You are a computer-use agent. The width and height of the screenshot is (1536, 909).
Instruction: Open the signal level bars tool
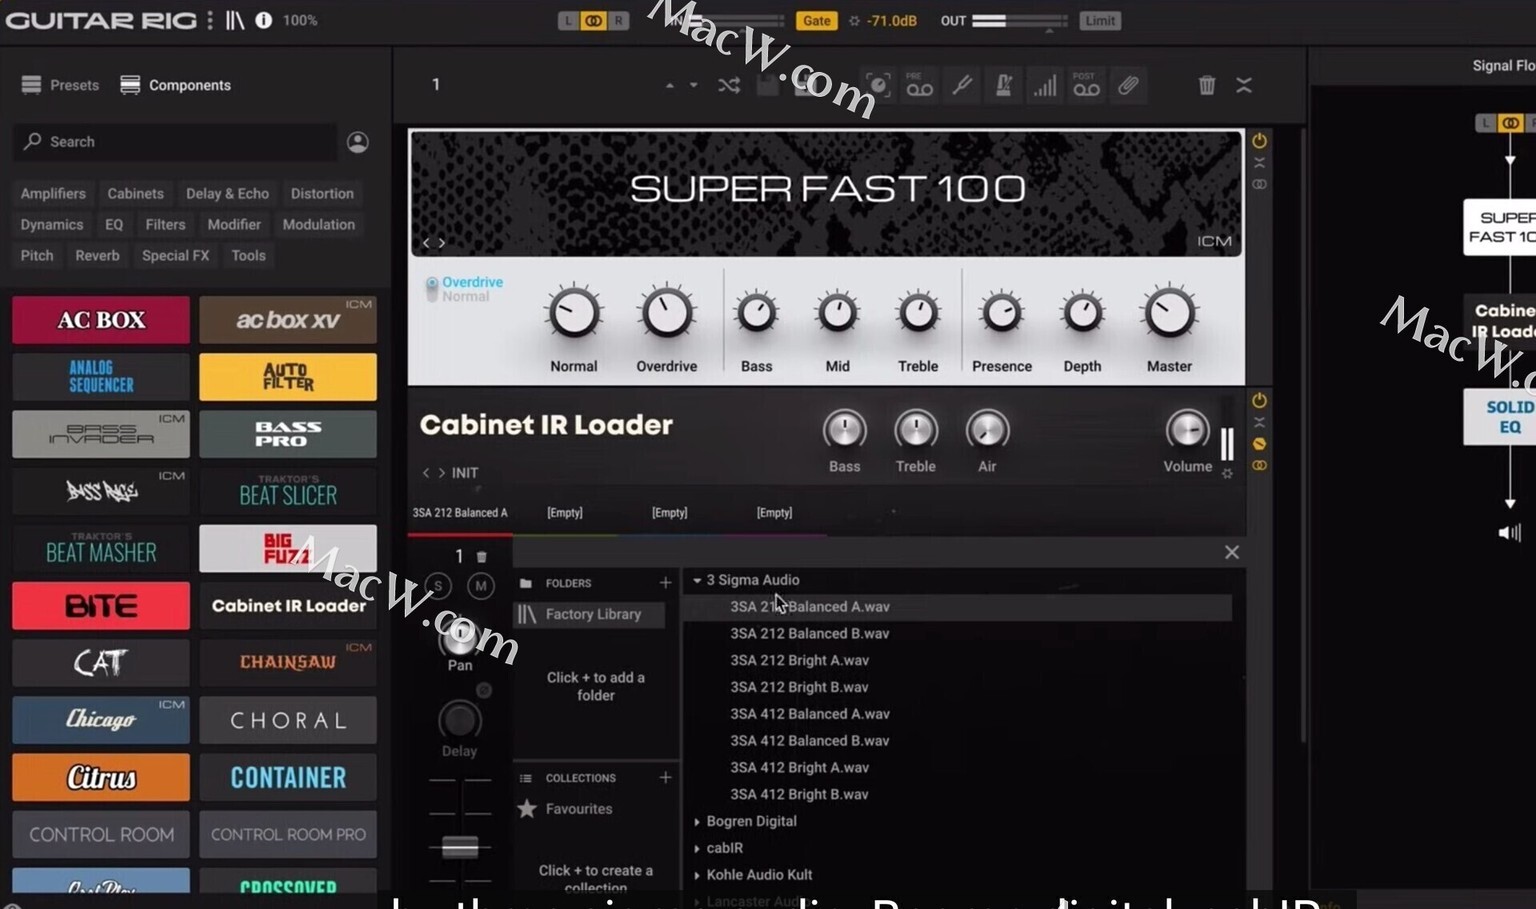click(x=1045, y=85)
